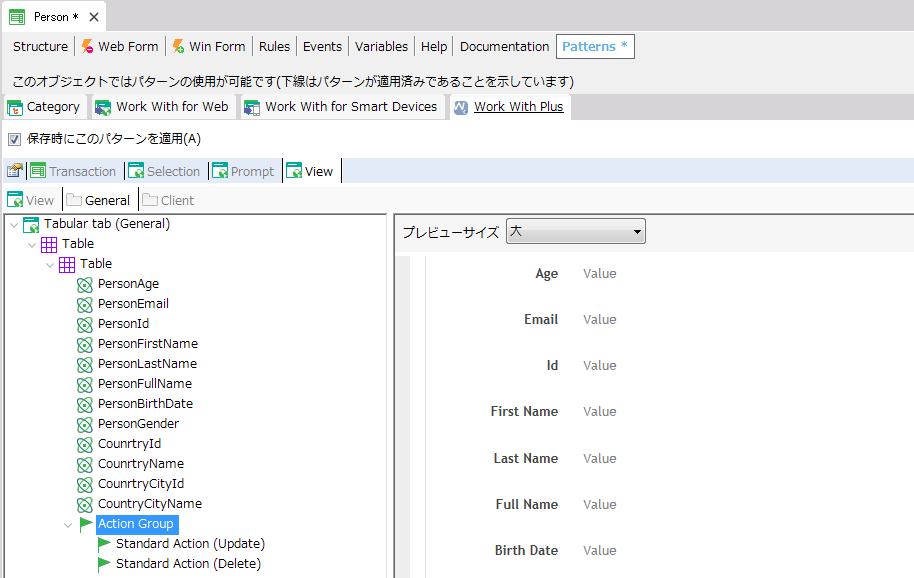Uncheck the apply pattern on save checkbox
Image resolution: width=914 pixels, height=578 pixels.
(x=12, y=139)
